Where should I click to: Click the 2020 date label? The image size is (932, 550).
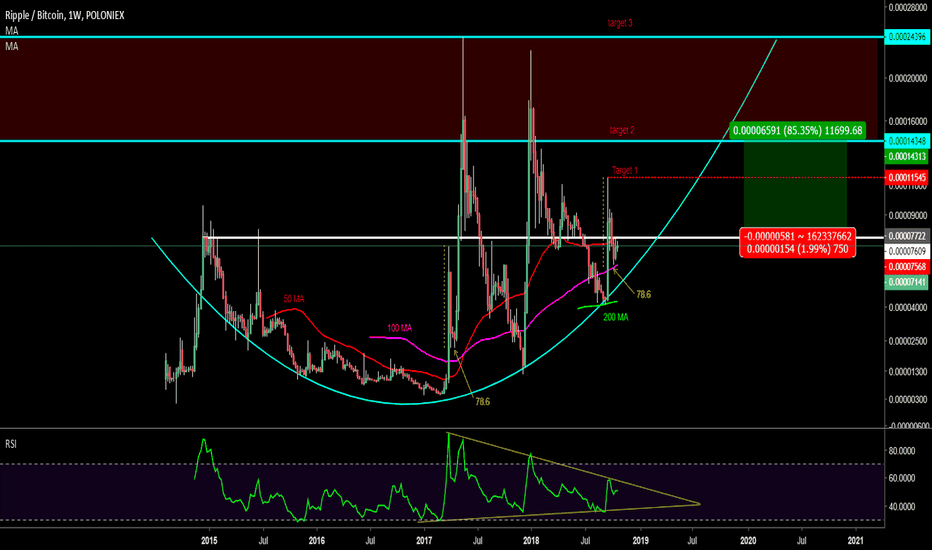(748, 540)
